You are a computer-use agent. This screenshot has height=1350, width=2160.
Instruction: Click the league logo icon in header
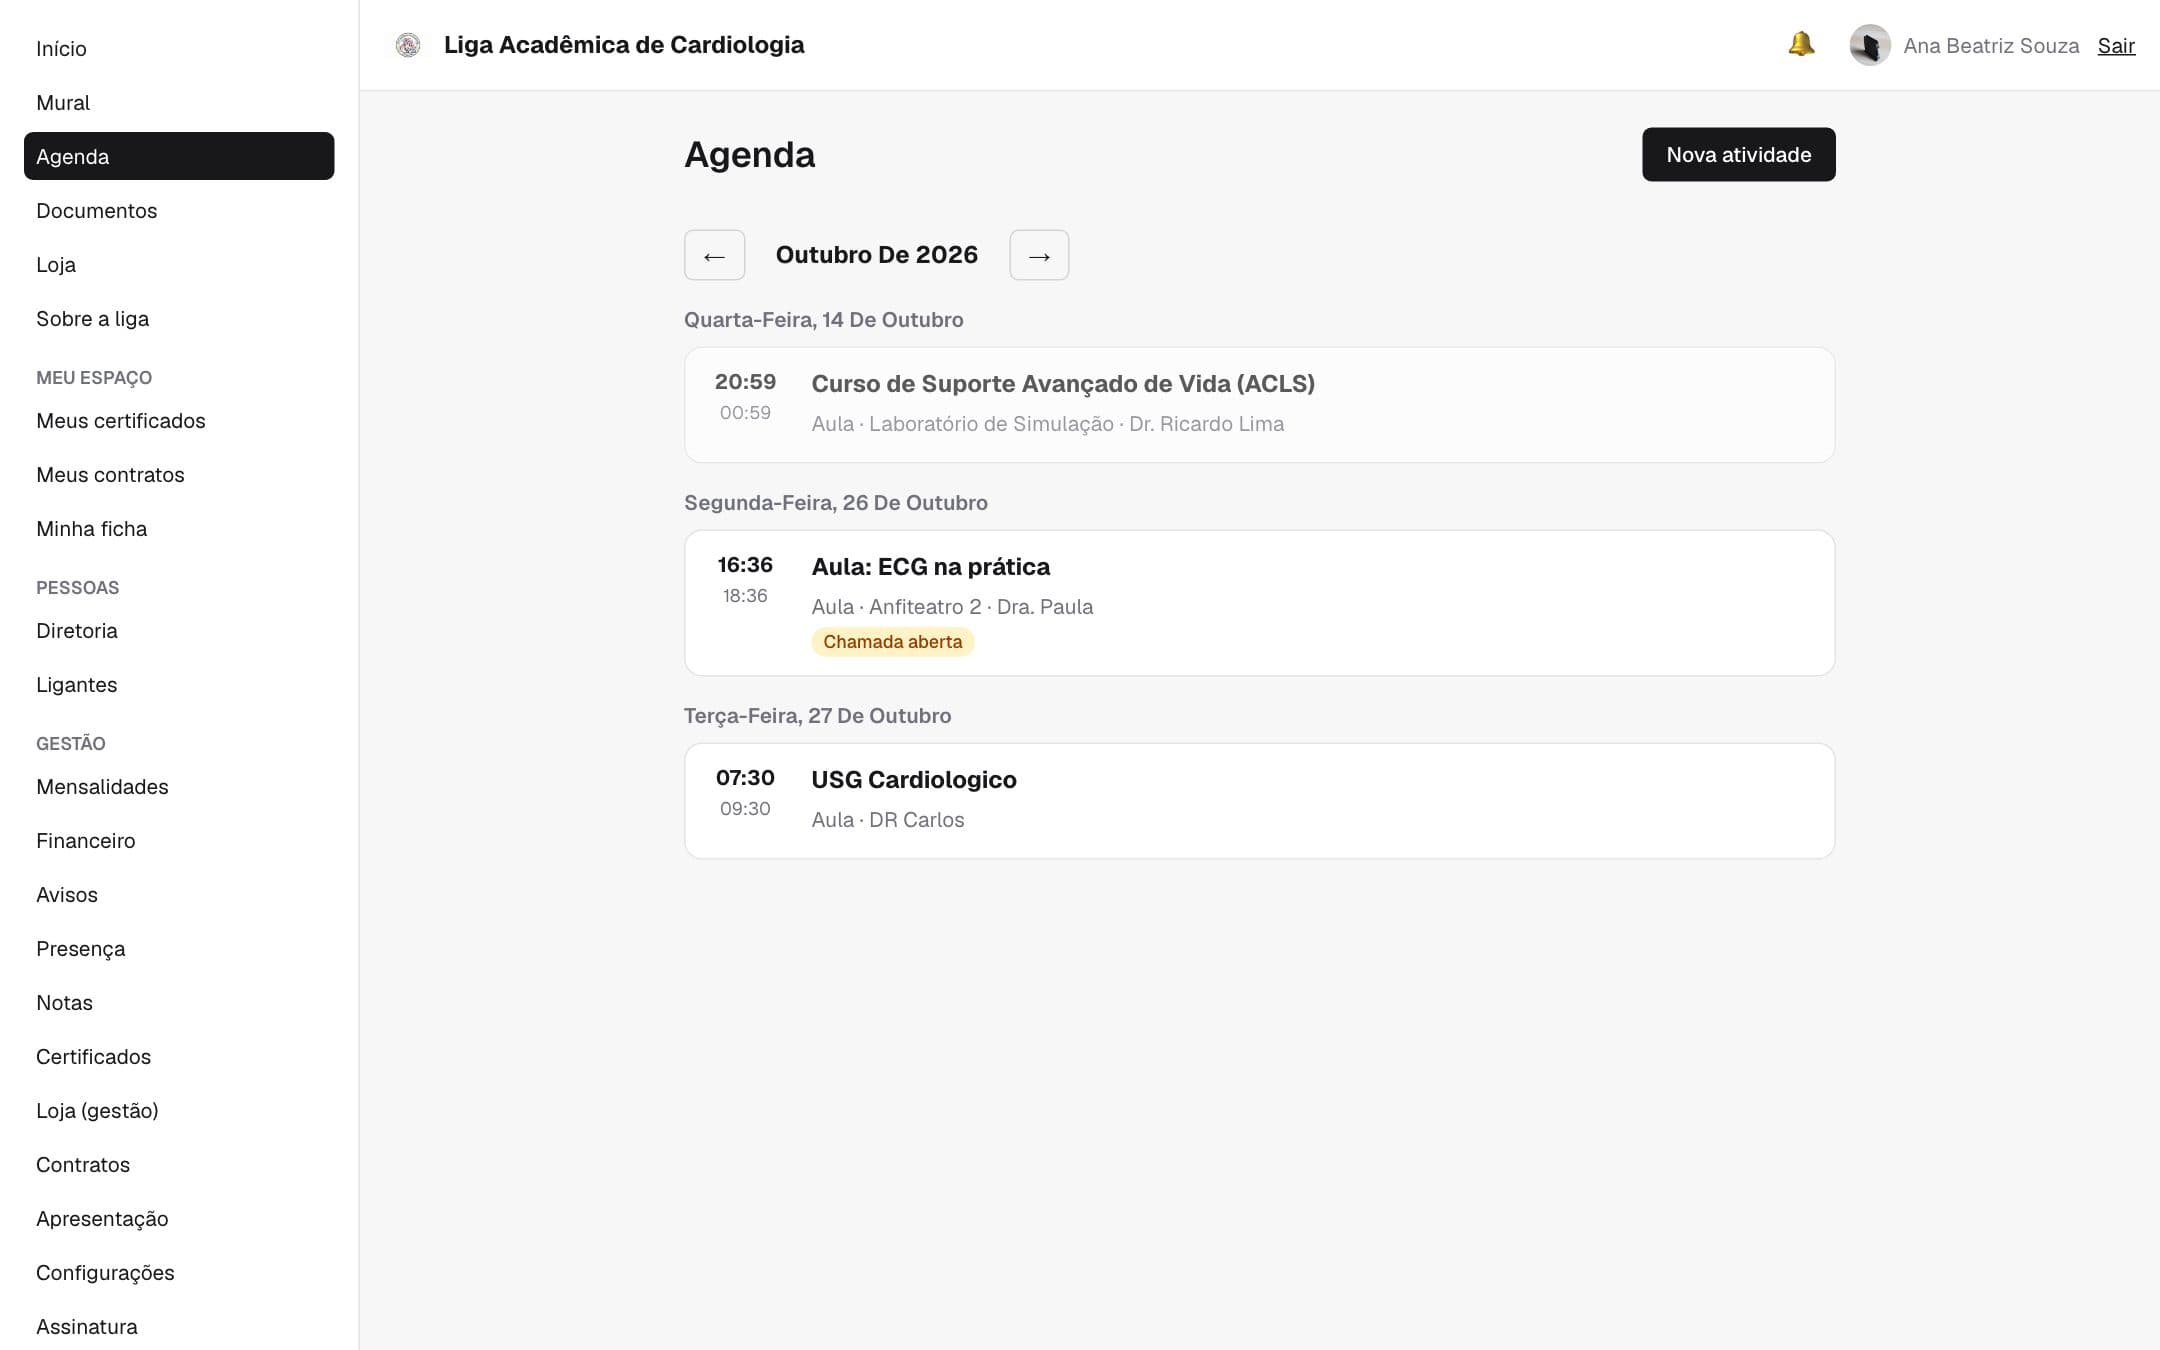(408, 45)
